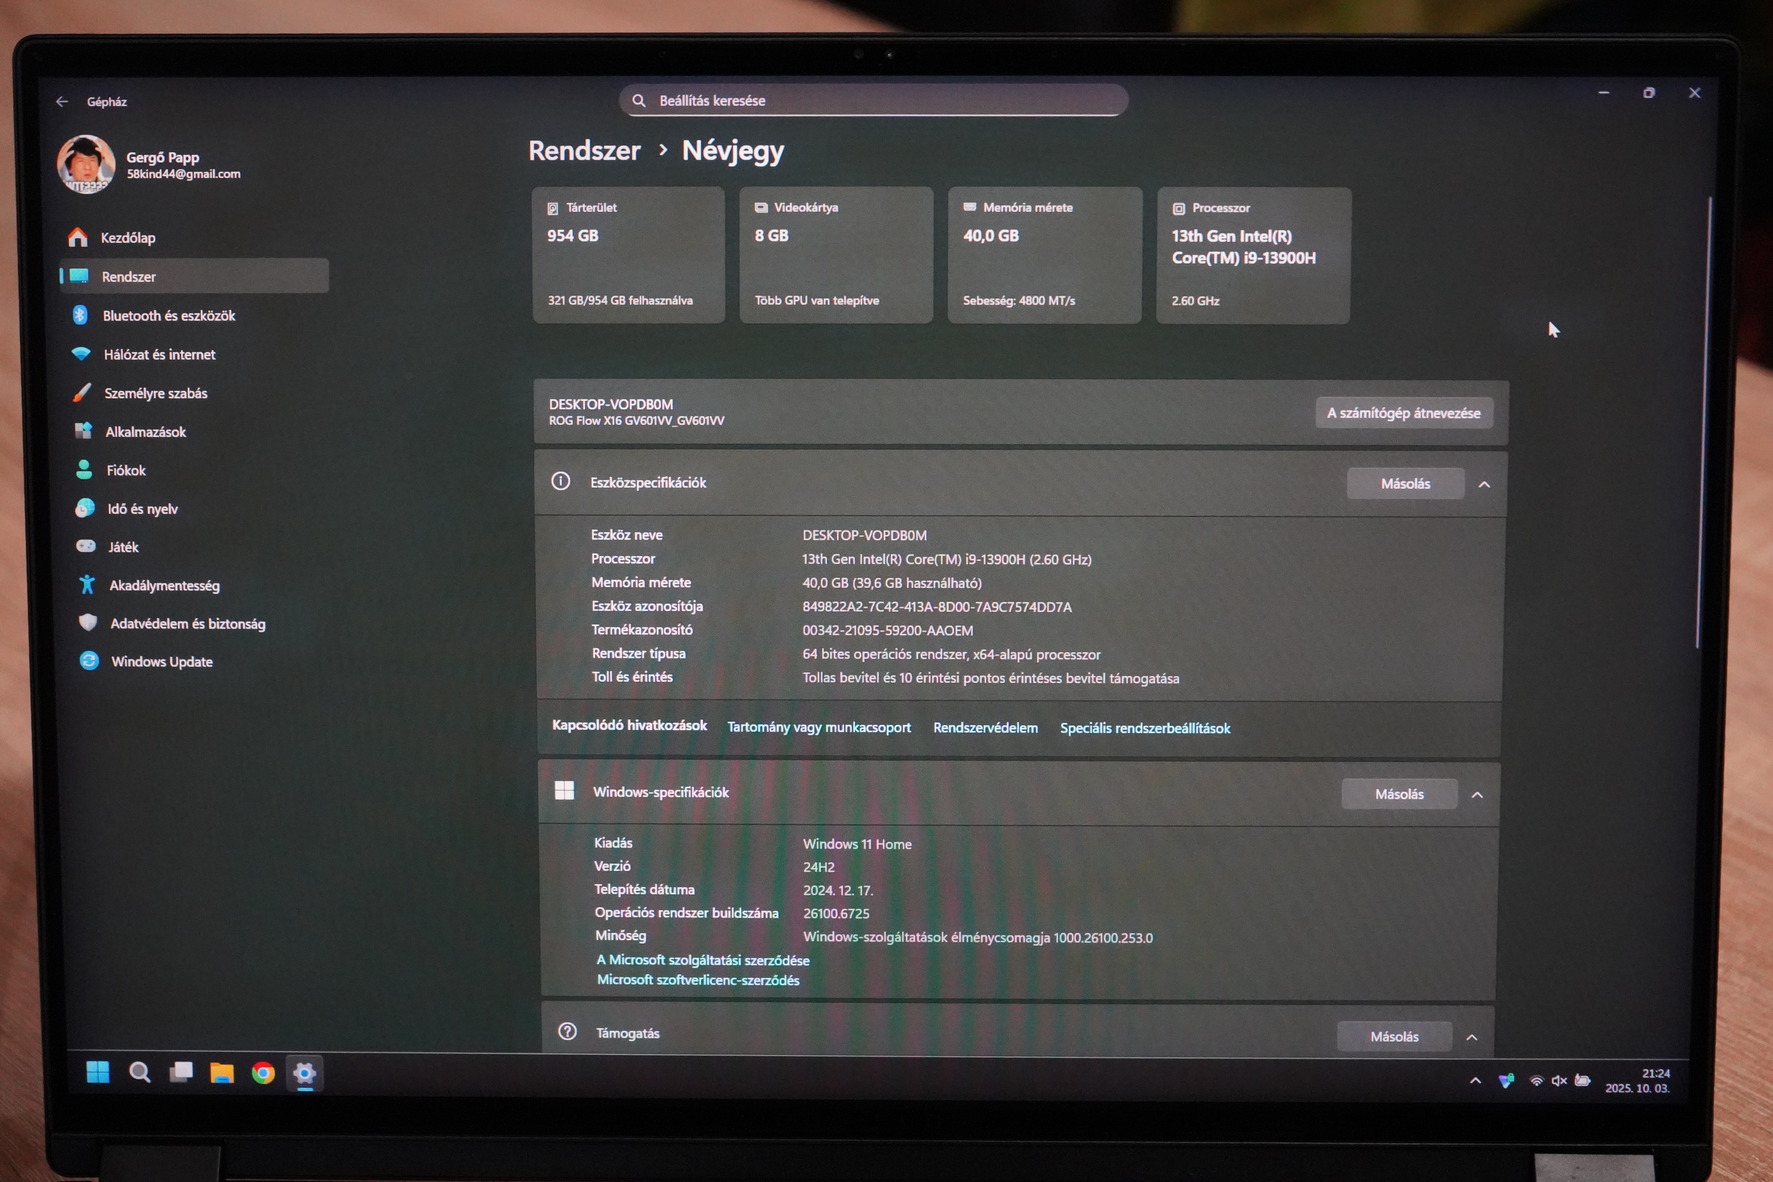Click the Tárterület disk icon in the card
Image resolution: width=1773 pixels, height=1182 pixels.
point(553,208)
